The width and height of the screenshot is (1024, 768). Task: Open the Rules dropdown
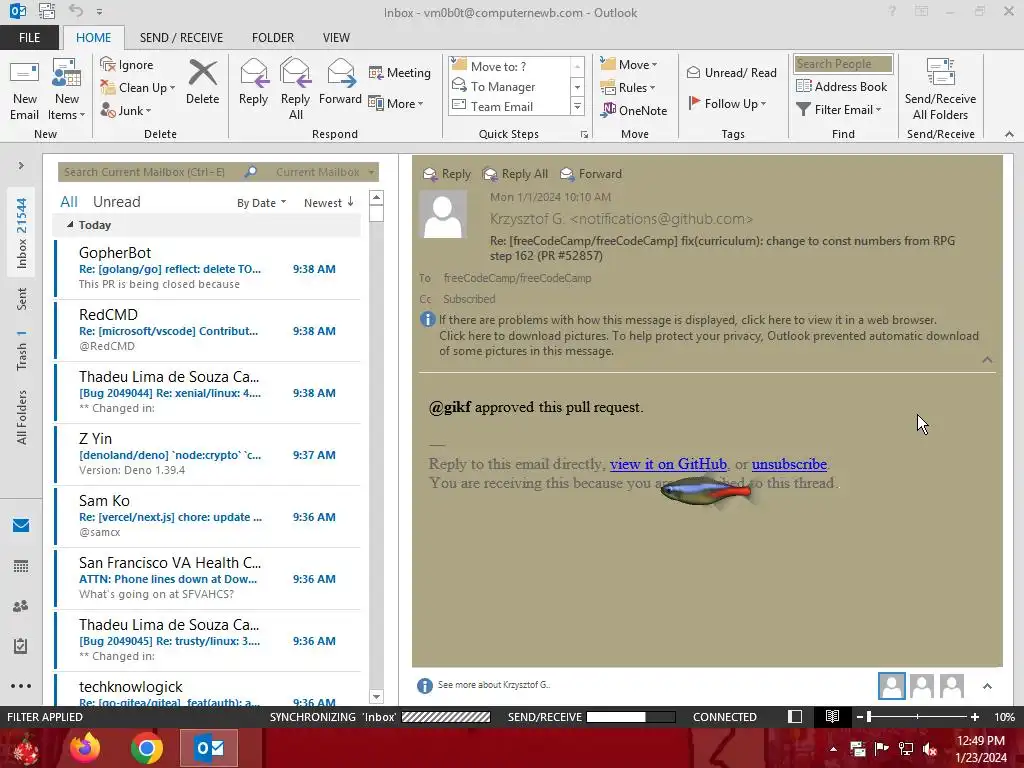pyautogui.click(x=628, y=88)
